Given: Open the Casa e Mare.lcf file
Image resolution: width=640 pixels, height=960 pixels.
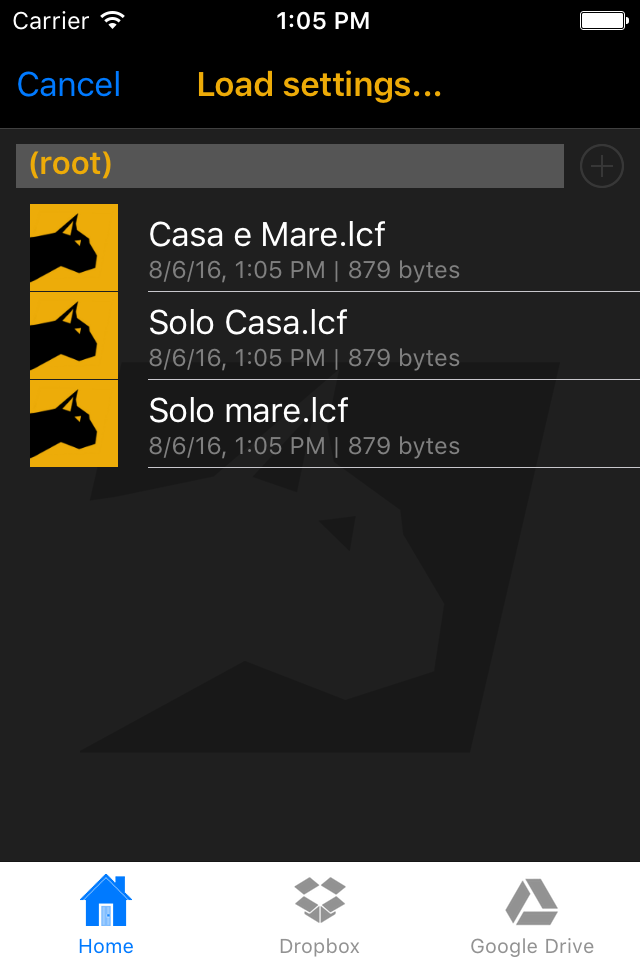Looking at the screenshot, I should pos(267,235).
